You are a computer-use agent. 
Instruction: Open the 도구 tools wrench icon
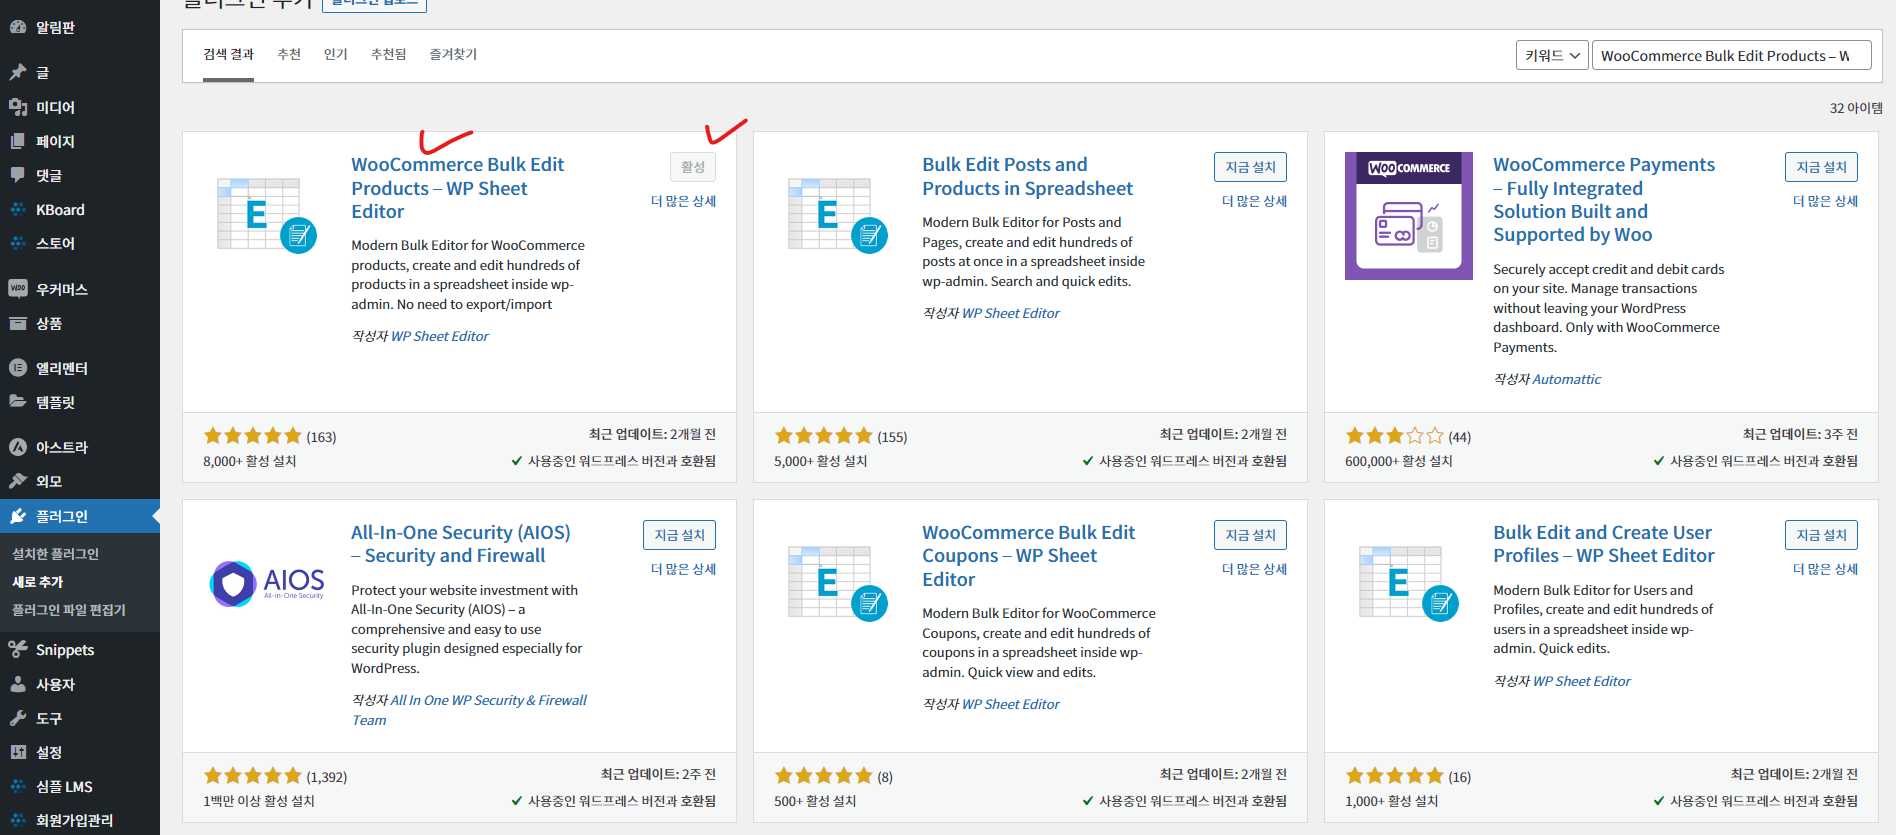pos(18,718)
